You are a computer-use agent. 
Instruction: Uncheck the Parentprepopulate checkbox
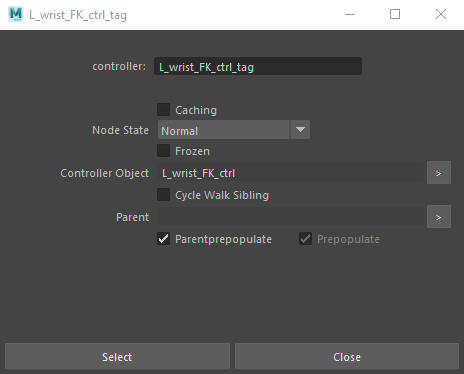pyautogui.click(x=163, y=239)
